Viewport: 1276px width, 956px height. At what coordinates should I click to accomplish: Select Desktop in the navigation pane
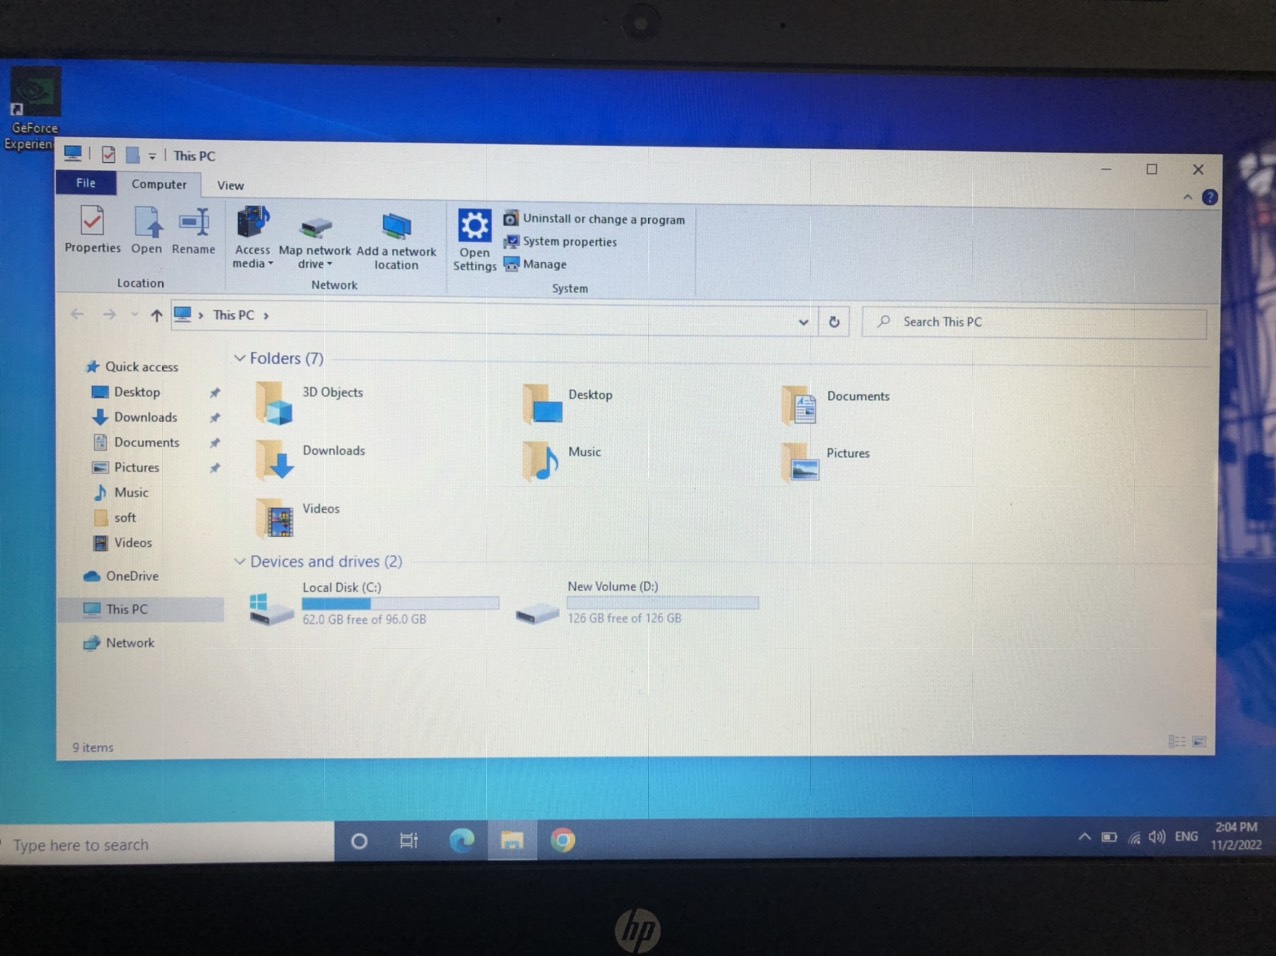[126, 392]
